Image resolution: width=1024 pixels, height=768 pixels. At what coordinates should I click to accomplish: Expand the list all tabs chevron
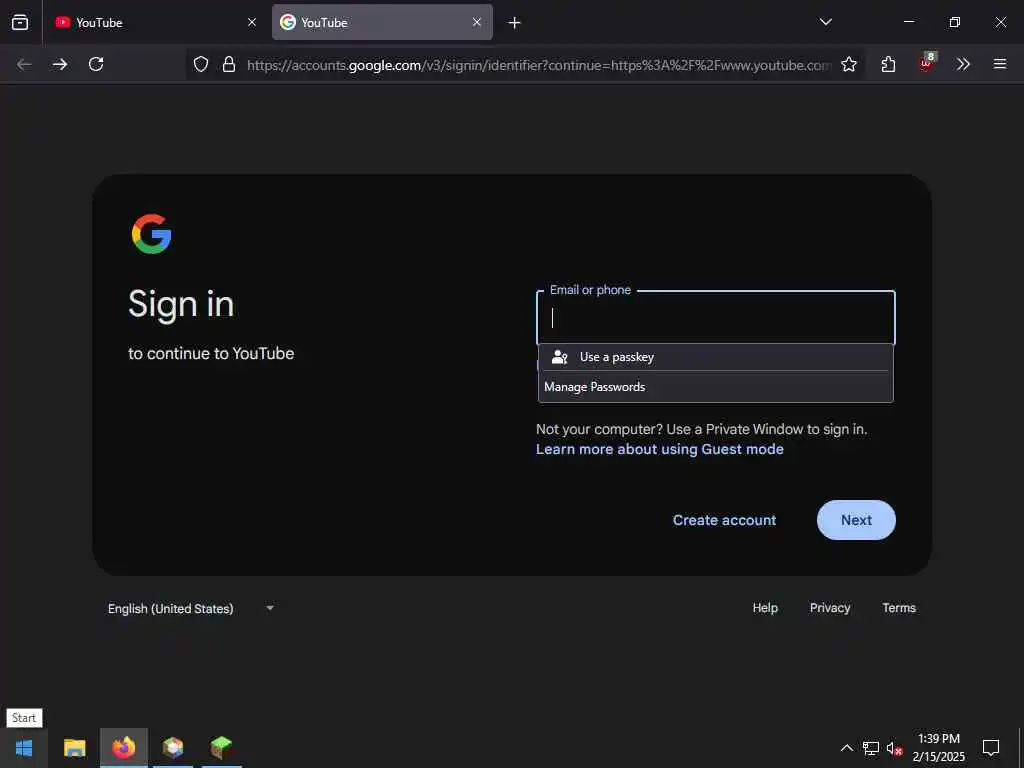[825, 22]
